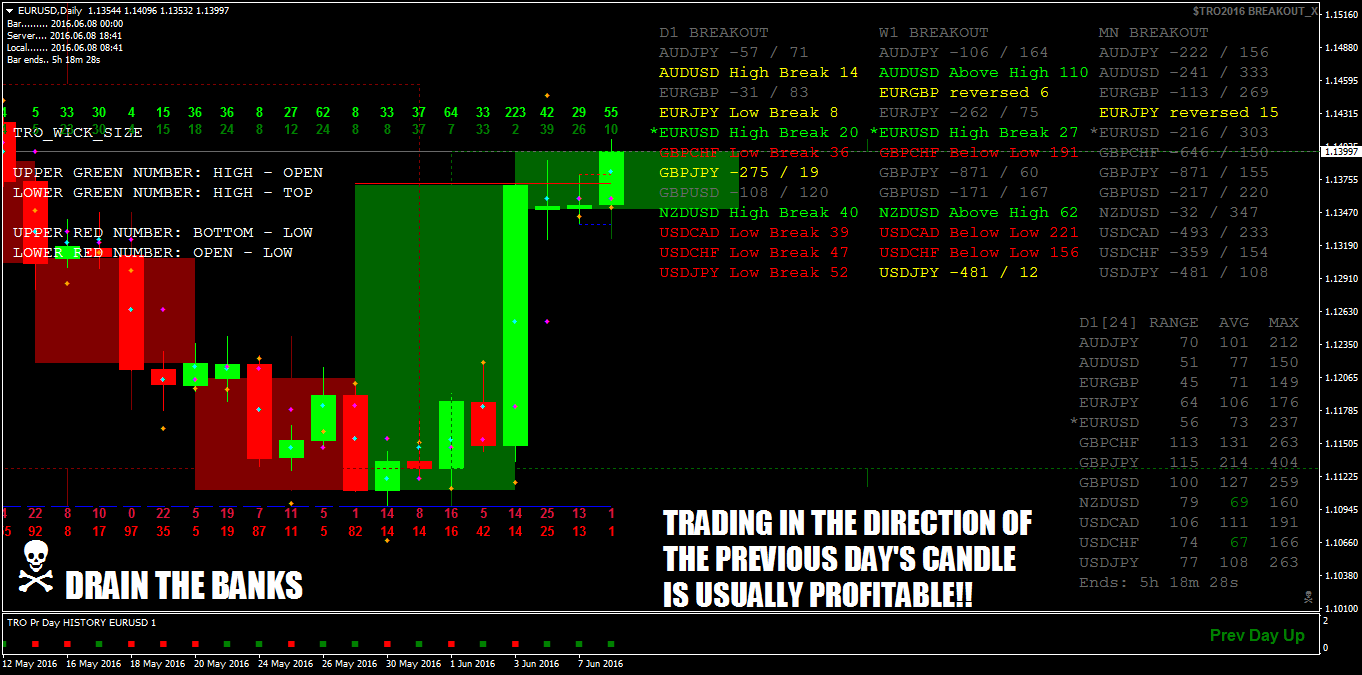
Task: Click the small skull icon above Prev Day Up panel
Action: (x=1309, y=597)
